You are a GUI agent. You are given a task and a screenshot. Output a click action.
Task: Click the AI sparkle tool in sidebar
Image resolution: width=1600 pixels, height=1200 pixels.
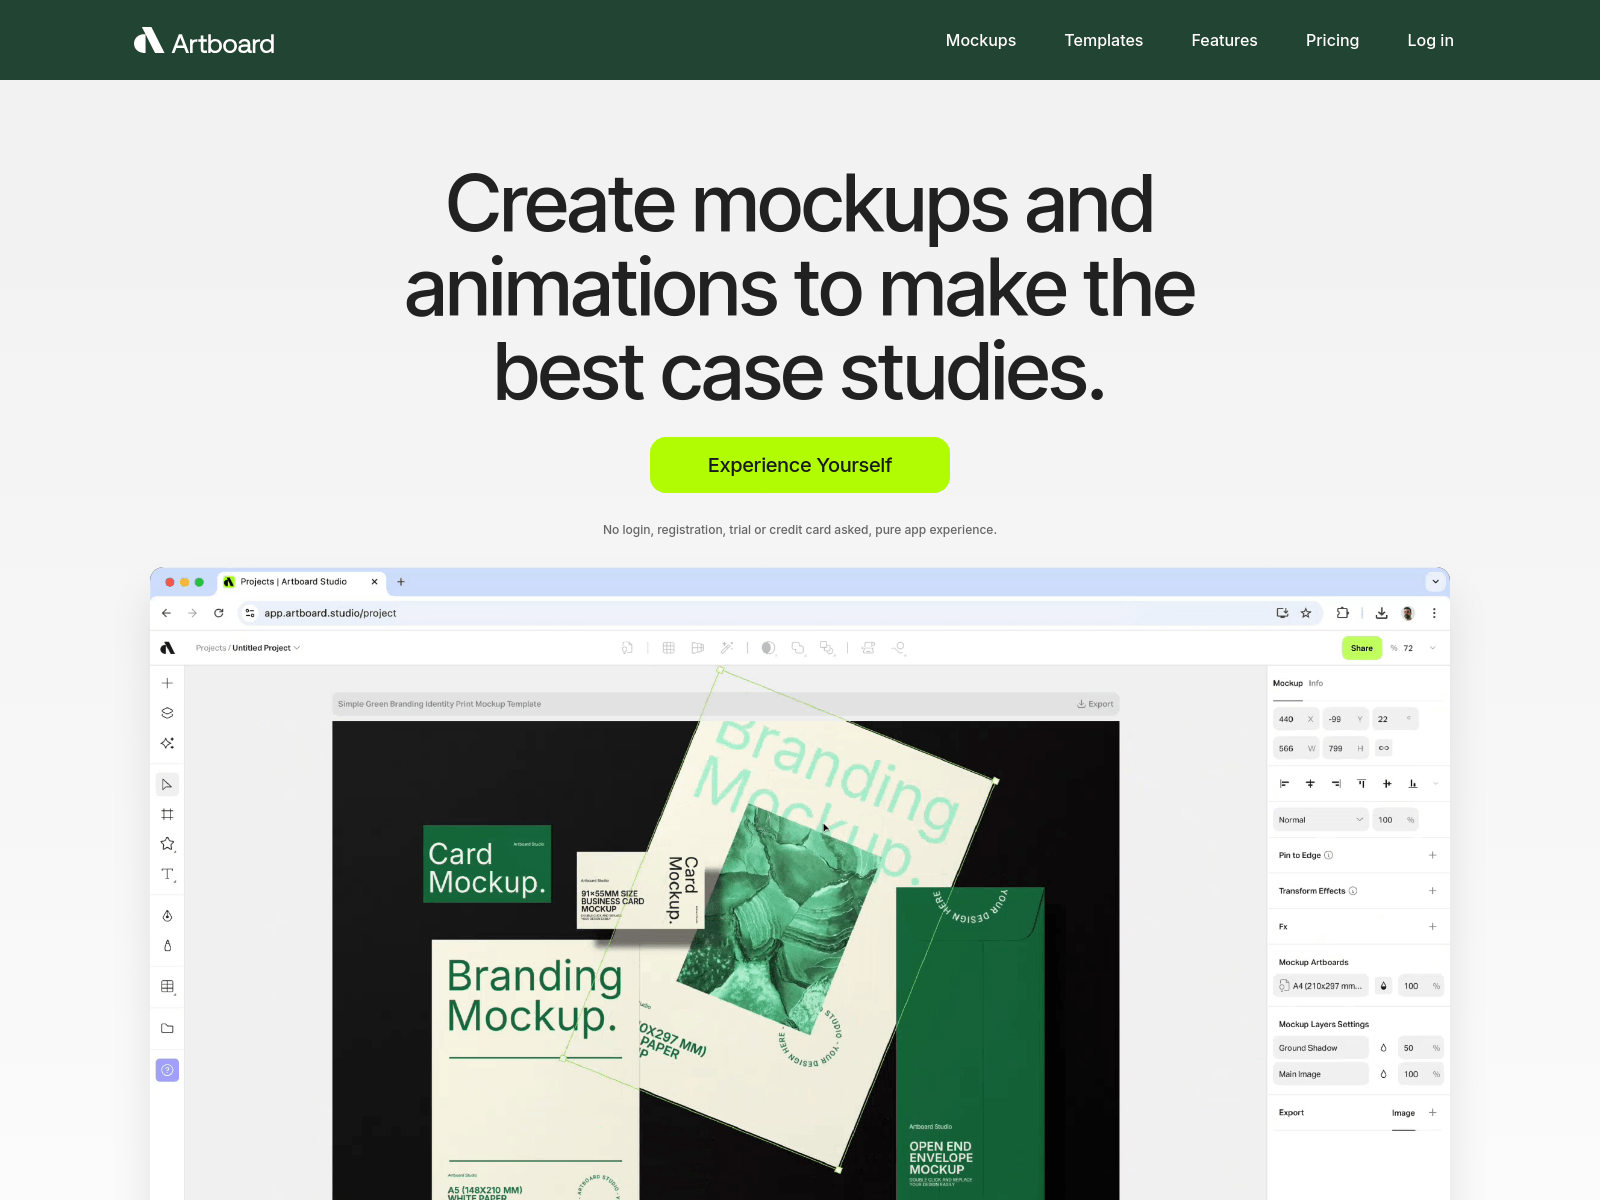(x=167, y=743)
